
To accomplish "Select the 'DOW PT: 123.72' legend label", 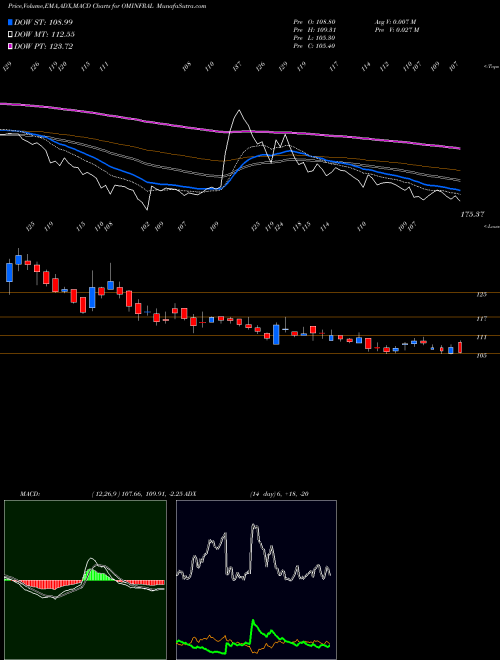I will (43, 46).
